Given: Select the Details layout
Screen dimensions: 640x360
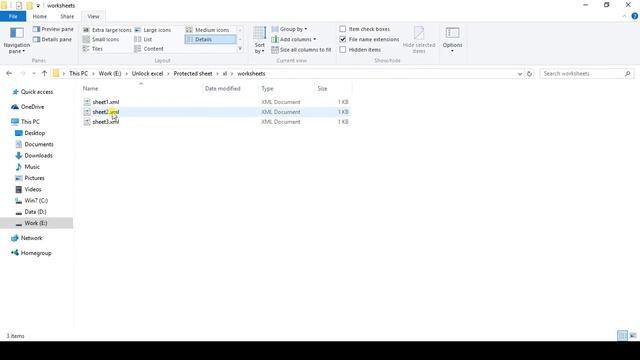Looking at the screenshot, I should point(210,40).
